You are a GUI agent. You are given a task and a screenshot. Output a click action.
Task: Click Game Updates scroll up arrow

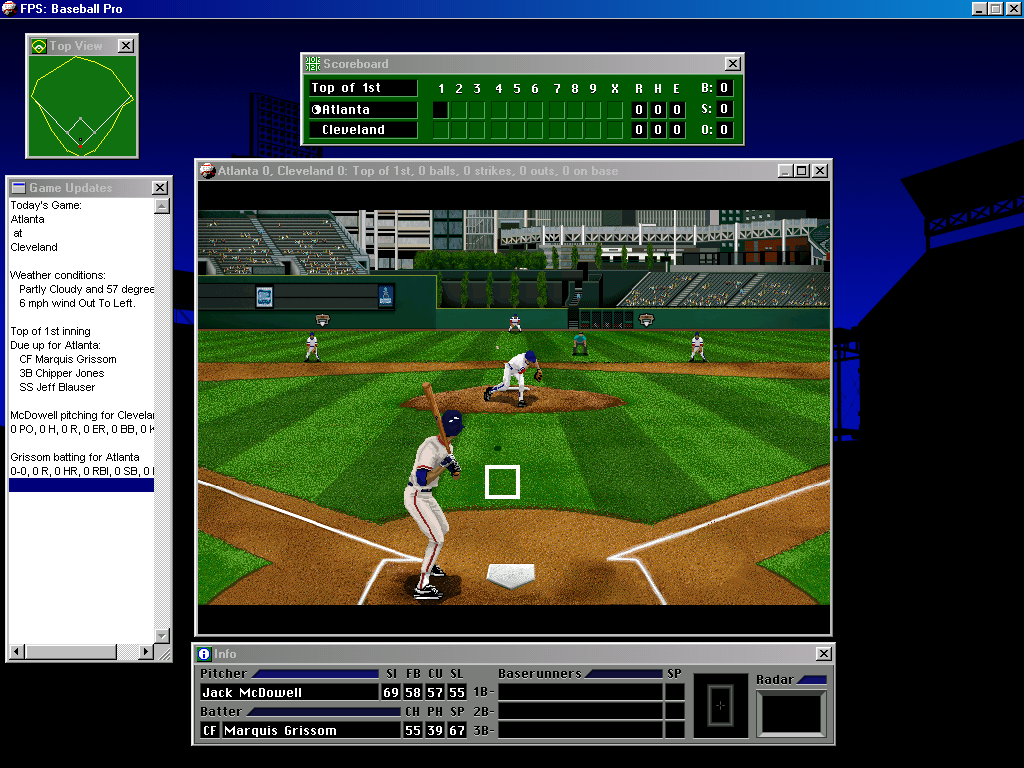pos(162,206)
